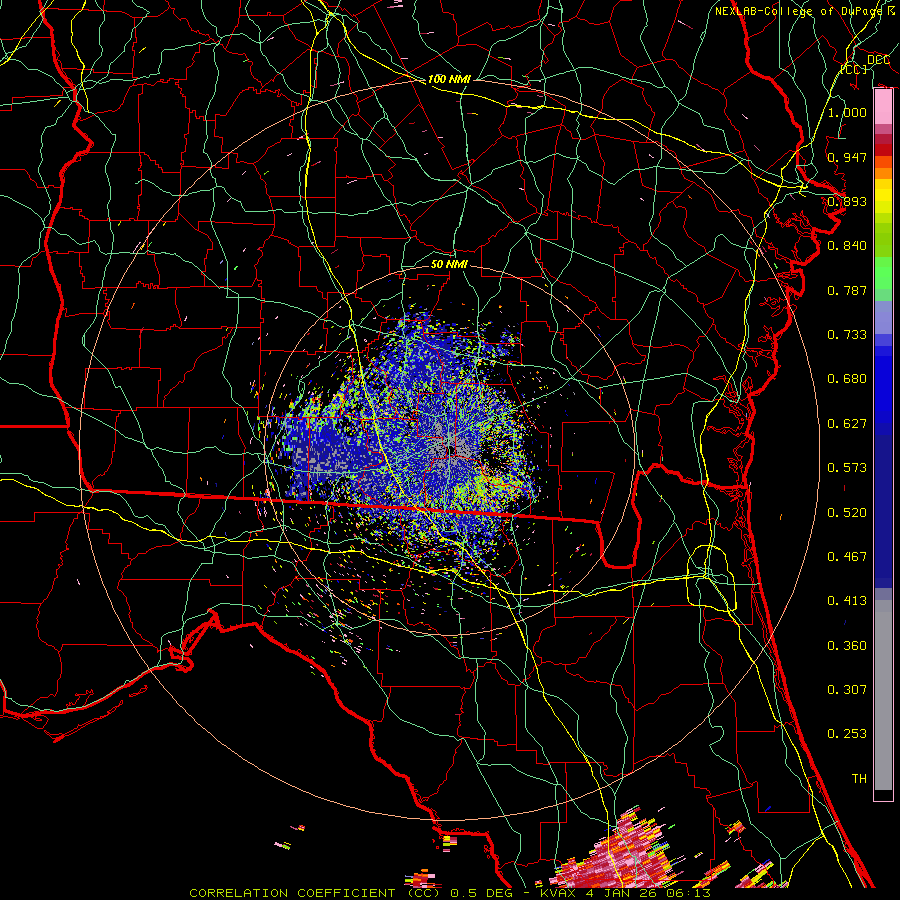
Task: Pick the gray legend band near 0.307
Action: pos(883,695)
